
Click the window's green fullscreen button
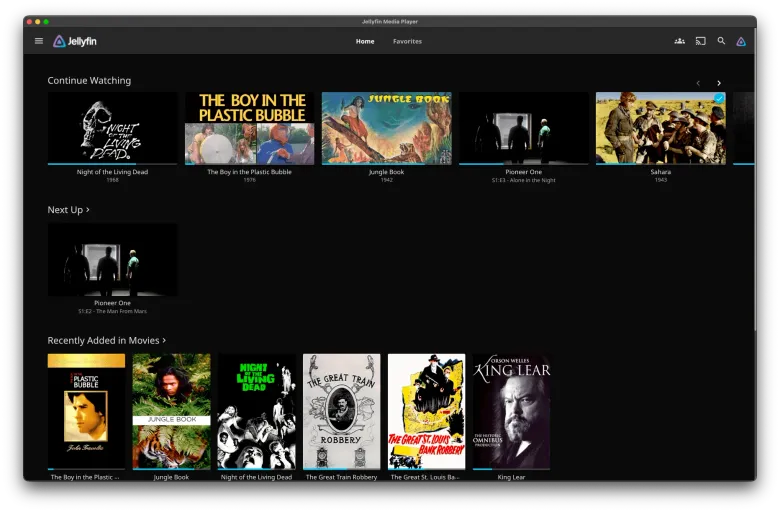[x=46, y=21]
